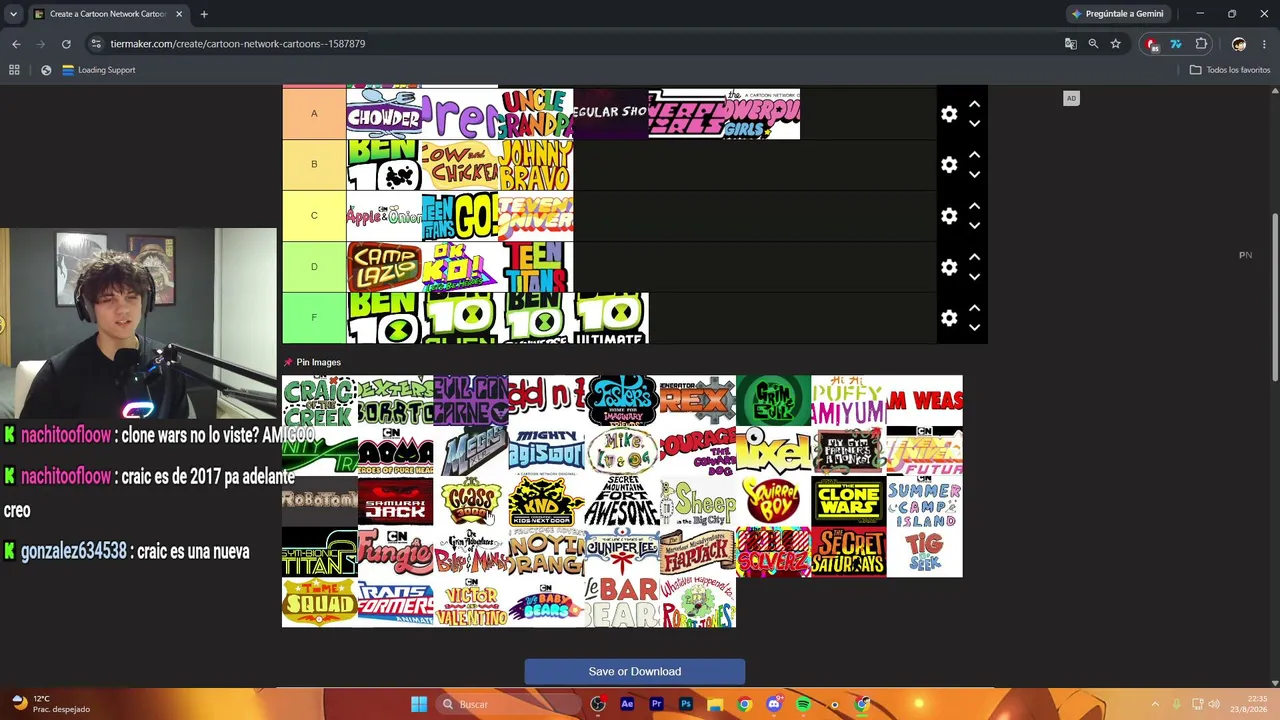Open OBS Studio from taskbar

pyautogui.click(x=598, y=704)
